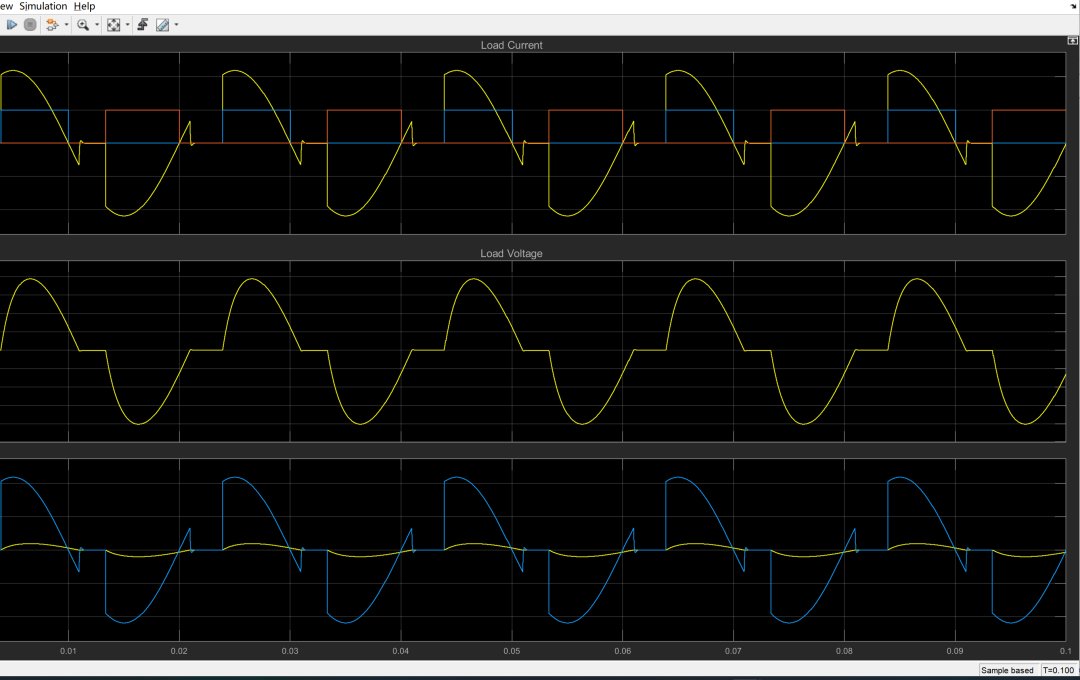Click the Measurements ruler icon
This screenshot has width=1080, height=680.
(x=162, y=24)
